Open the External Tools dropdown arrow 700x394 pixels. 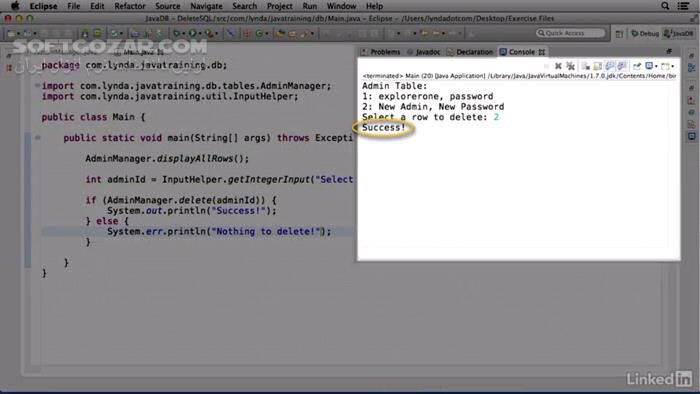coord(217,34)
